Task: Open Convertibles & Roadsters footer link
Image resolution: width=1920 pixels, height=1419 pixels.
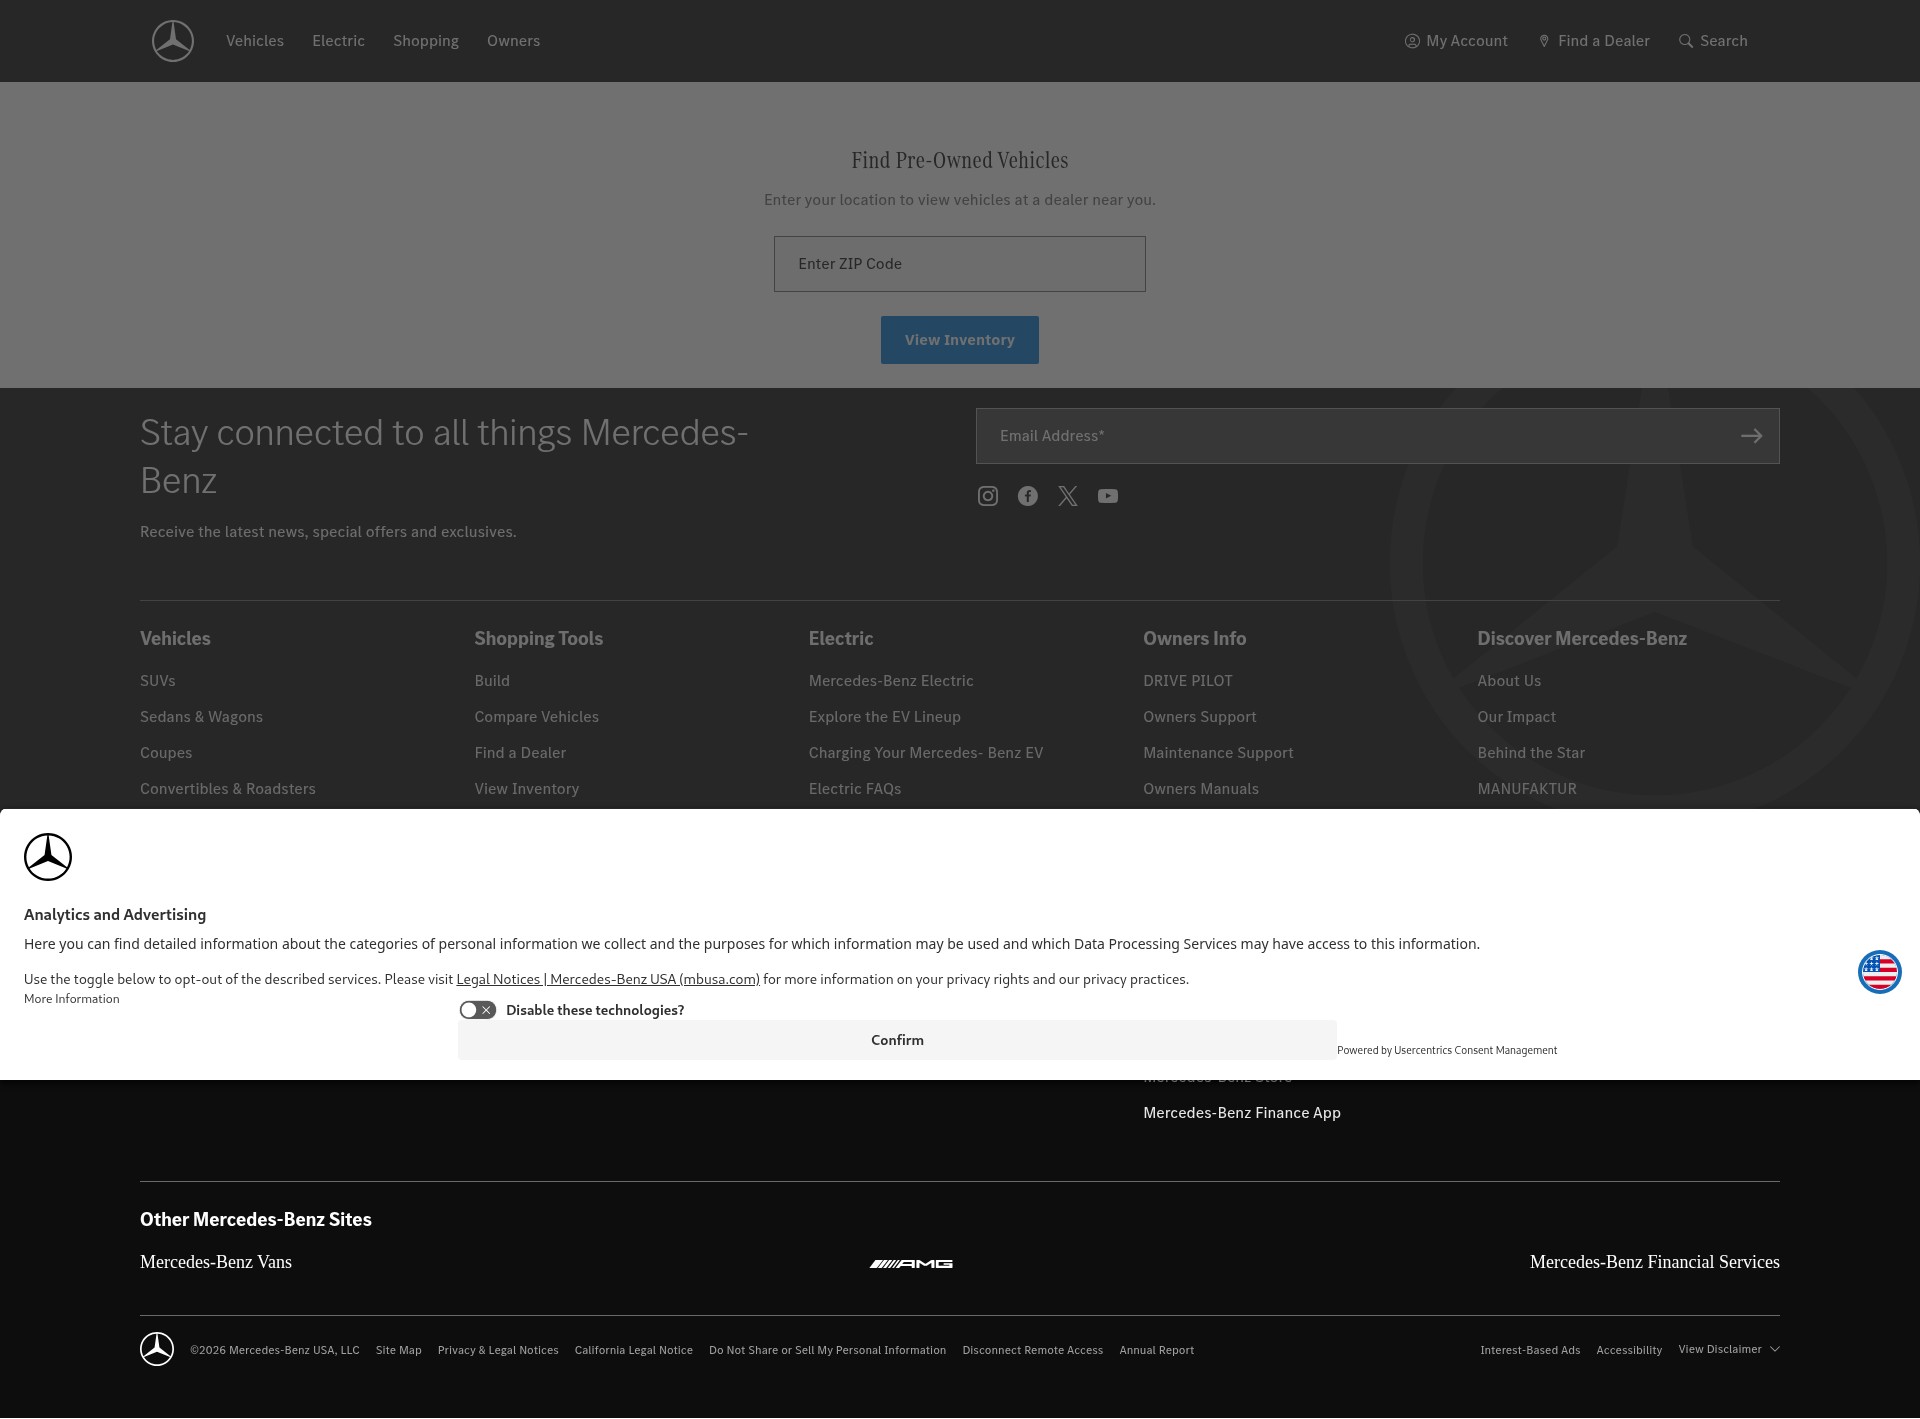Action: [x=228, y=789]
